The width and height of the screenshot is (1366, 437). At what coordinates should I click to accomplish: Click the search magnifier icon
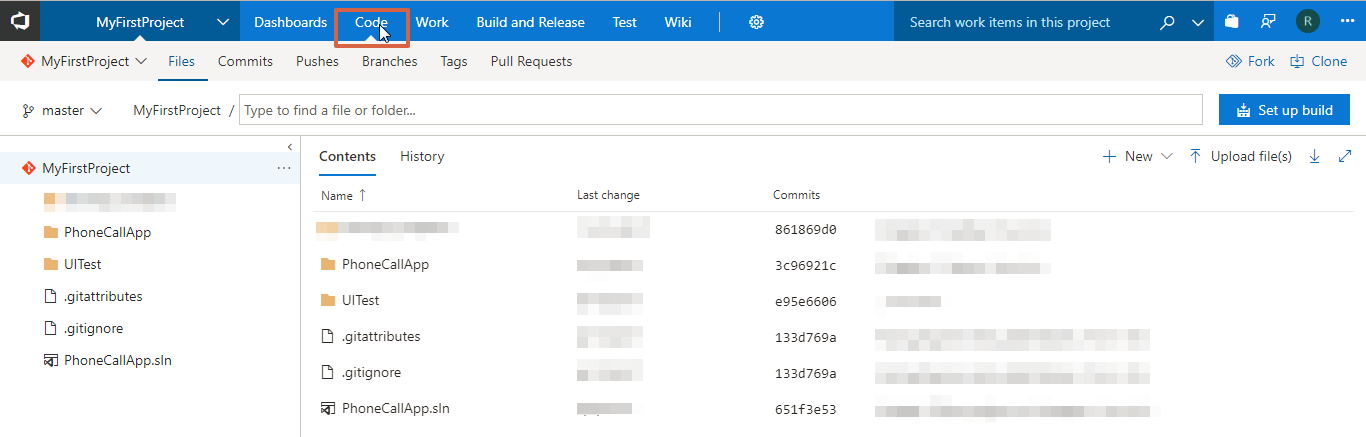click(1167, 22)
